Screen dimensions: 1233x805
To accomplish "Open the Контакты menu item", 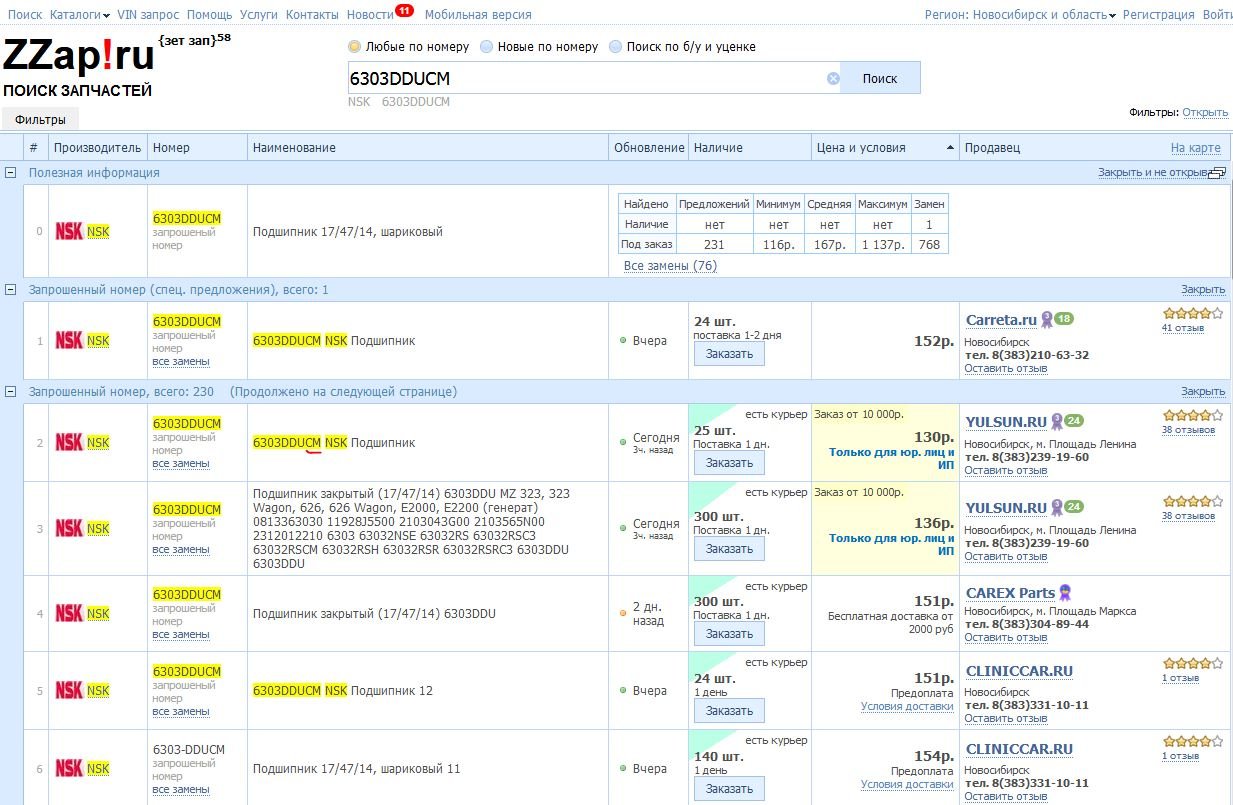I will click(x=312, y=15).
